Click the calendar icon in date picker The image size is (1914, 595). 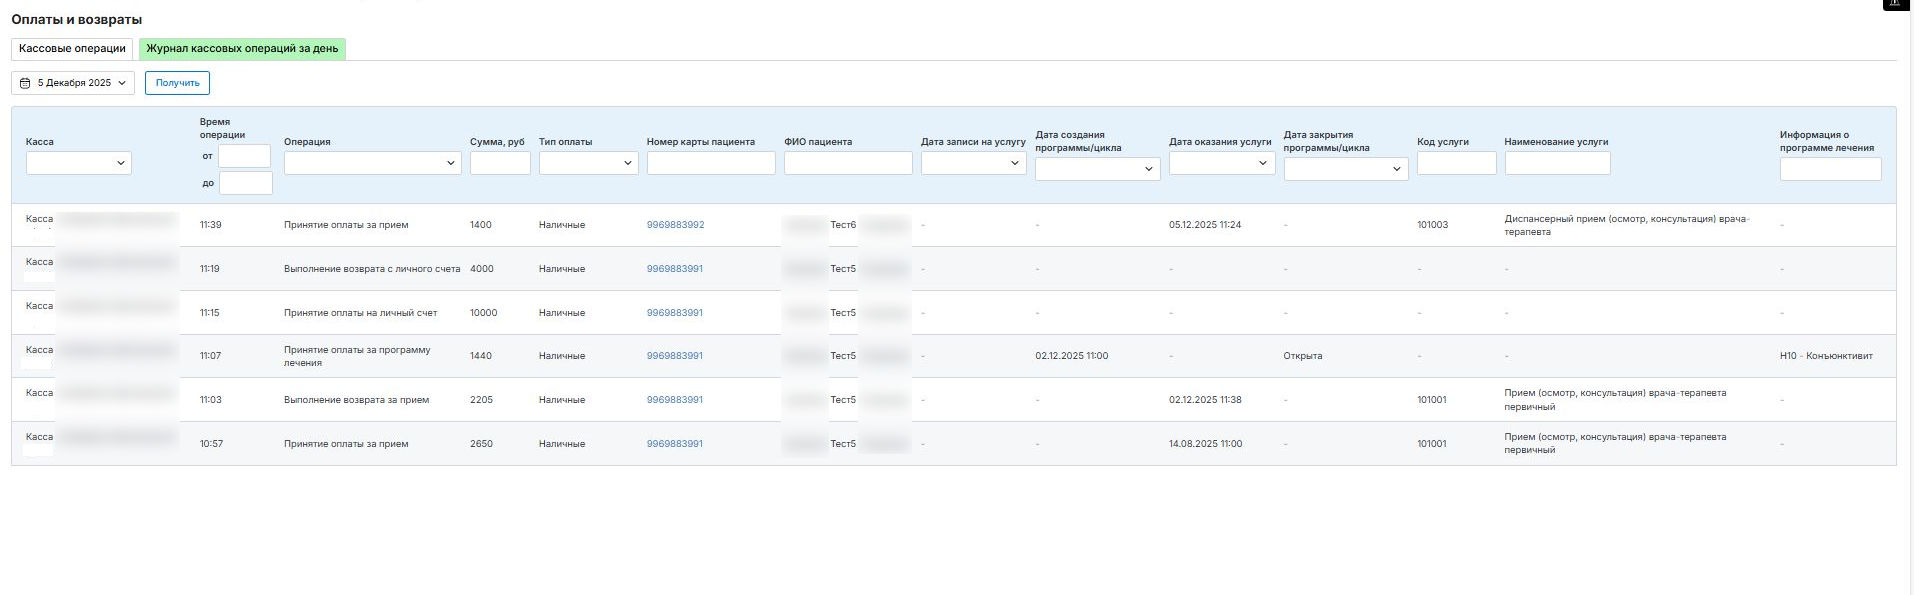[25, 83]
